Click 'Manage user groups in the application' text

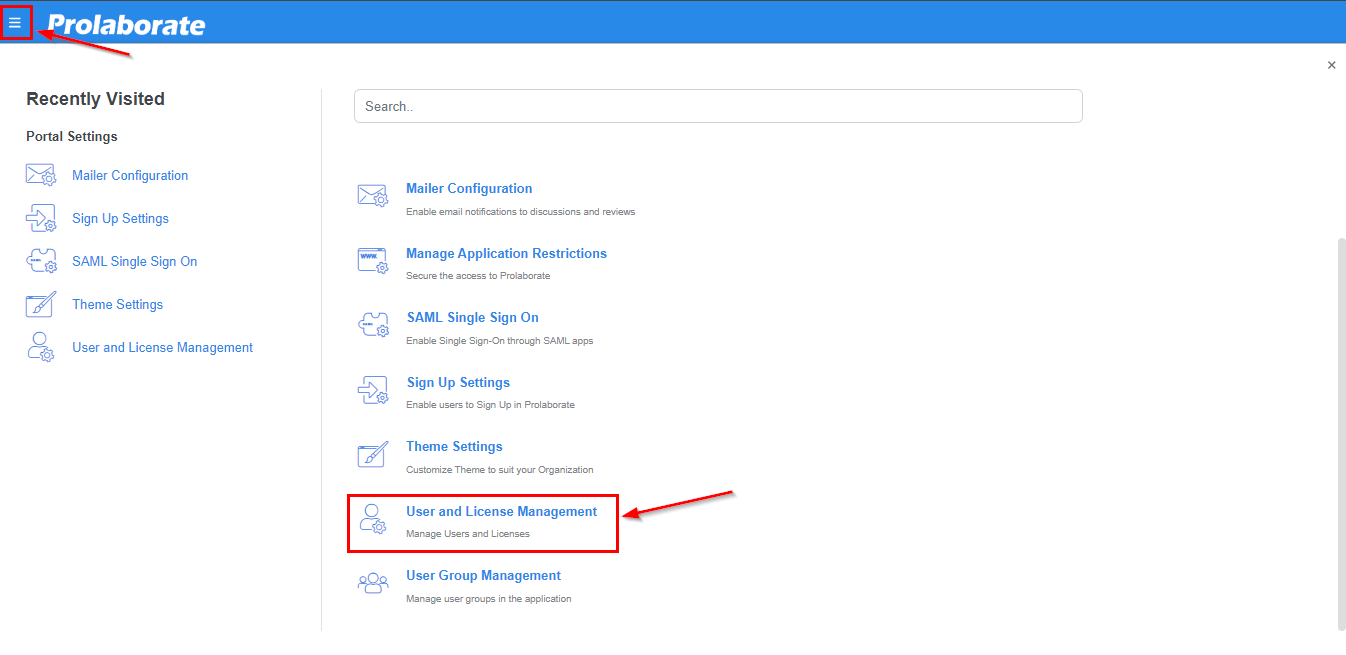coord(489,599)
